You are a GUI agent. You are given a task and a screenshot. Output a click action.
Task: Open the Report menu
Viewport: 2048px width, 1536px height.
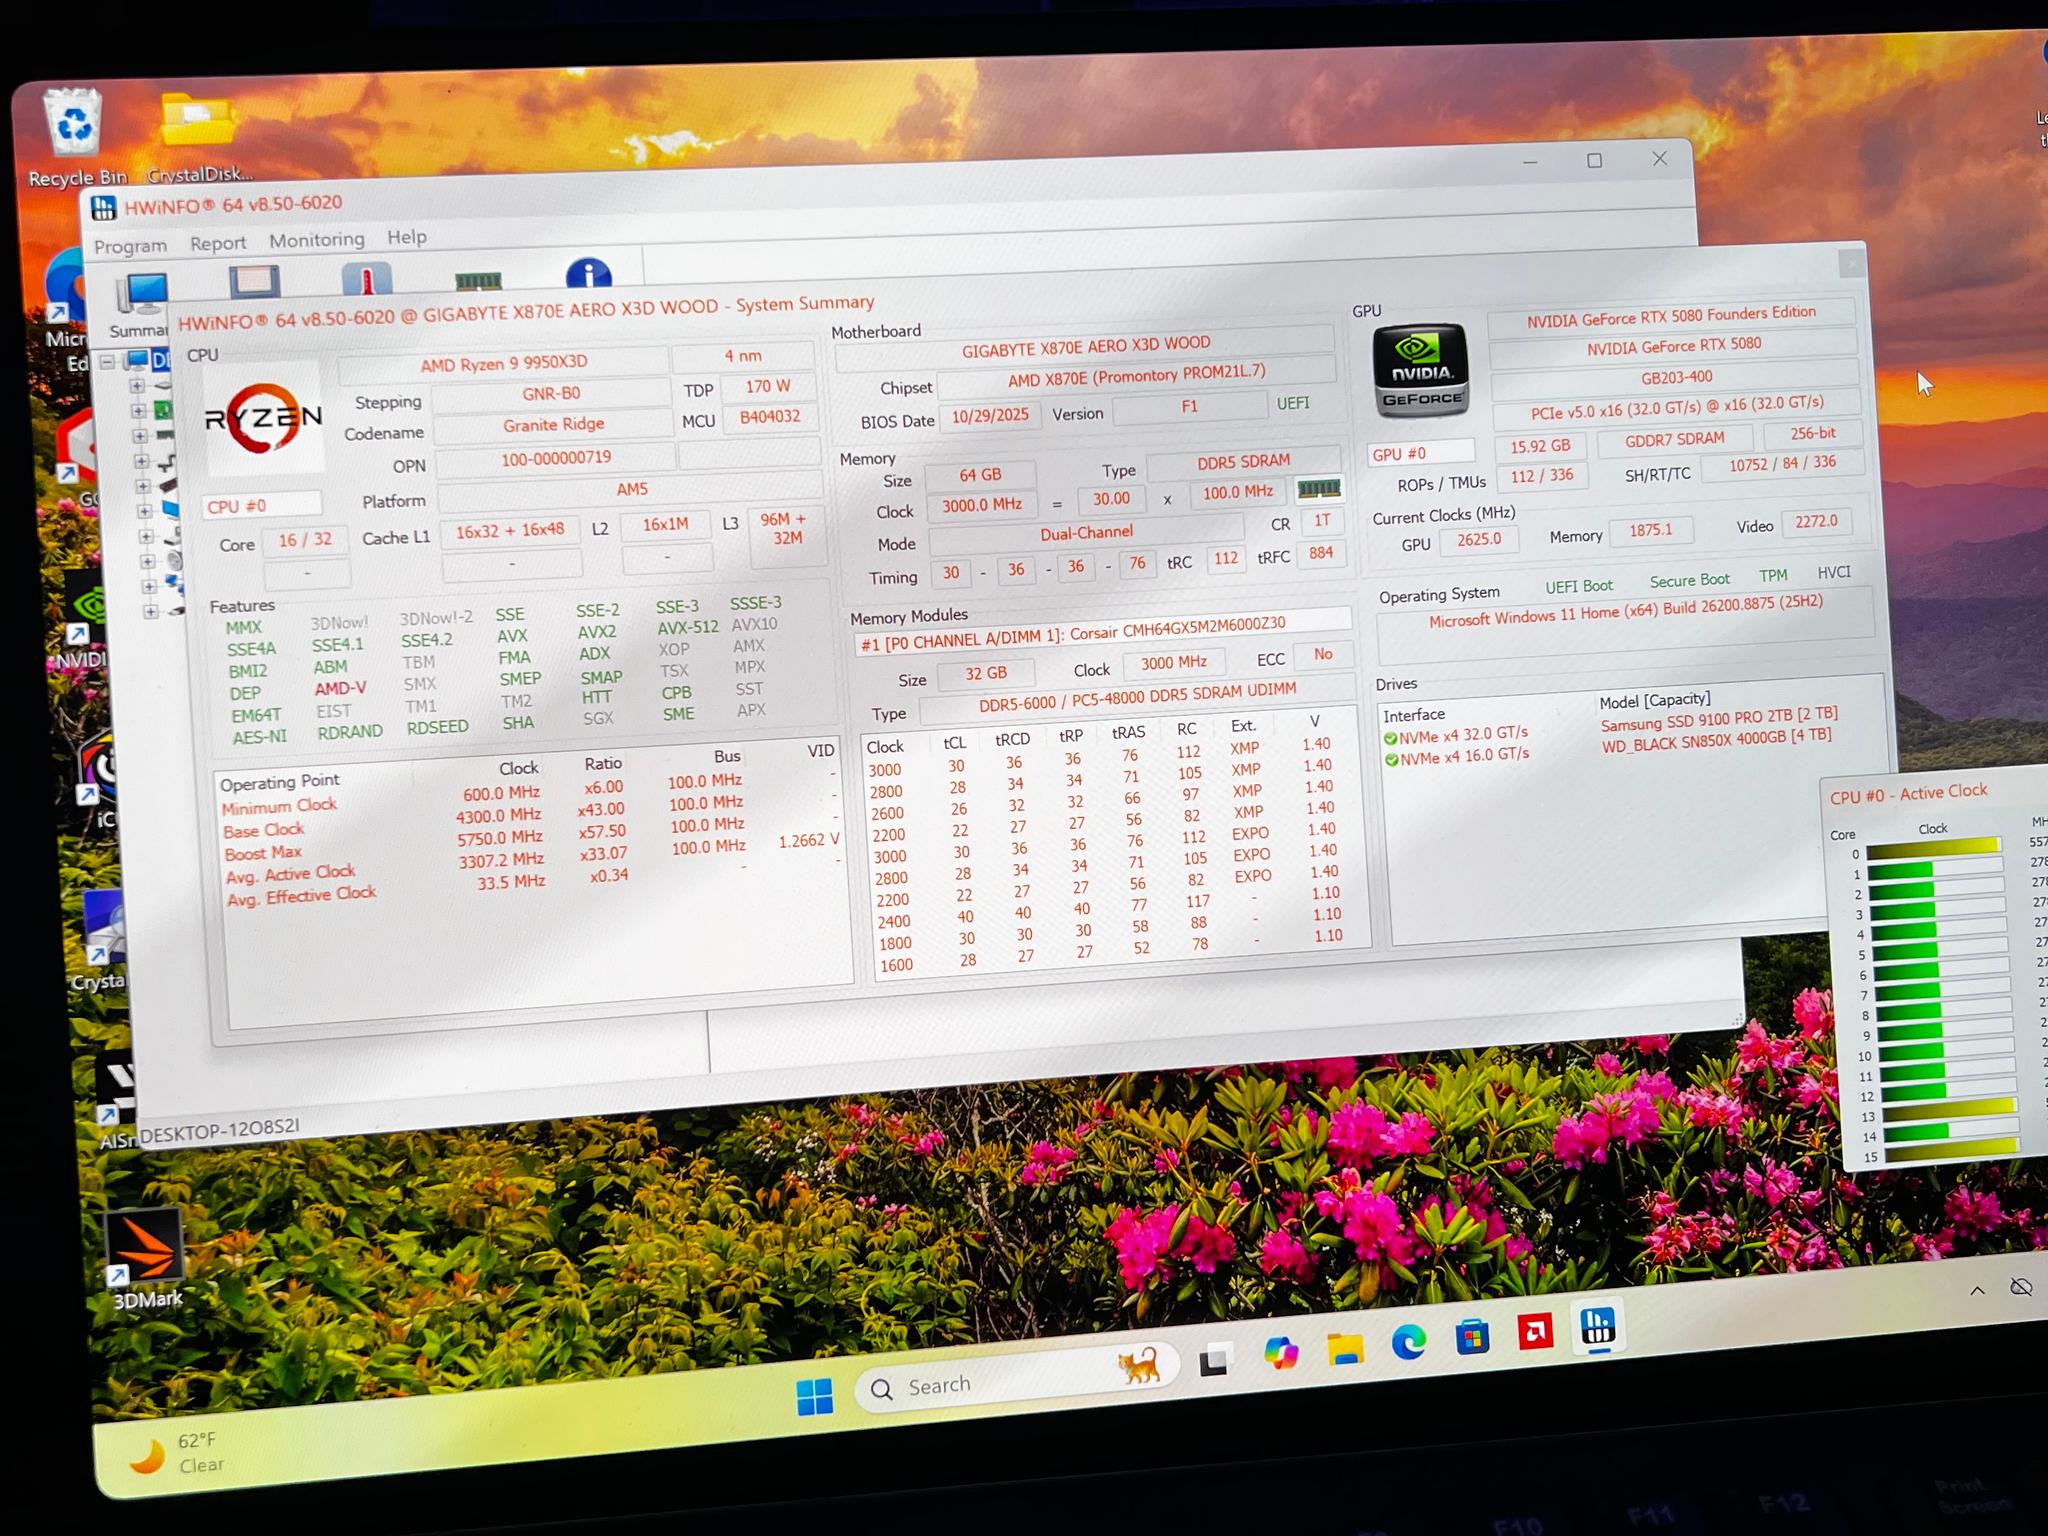[218, 243]
